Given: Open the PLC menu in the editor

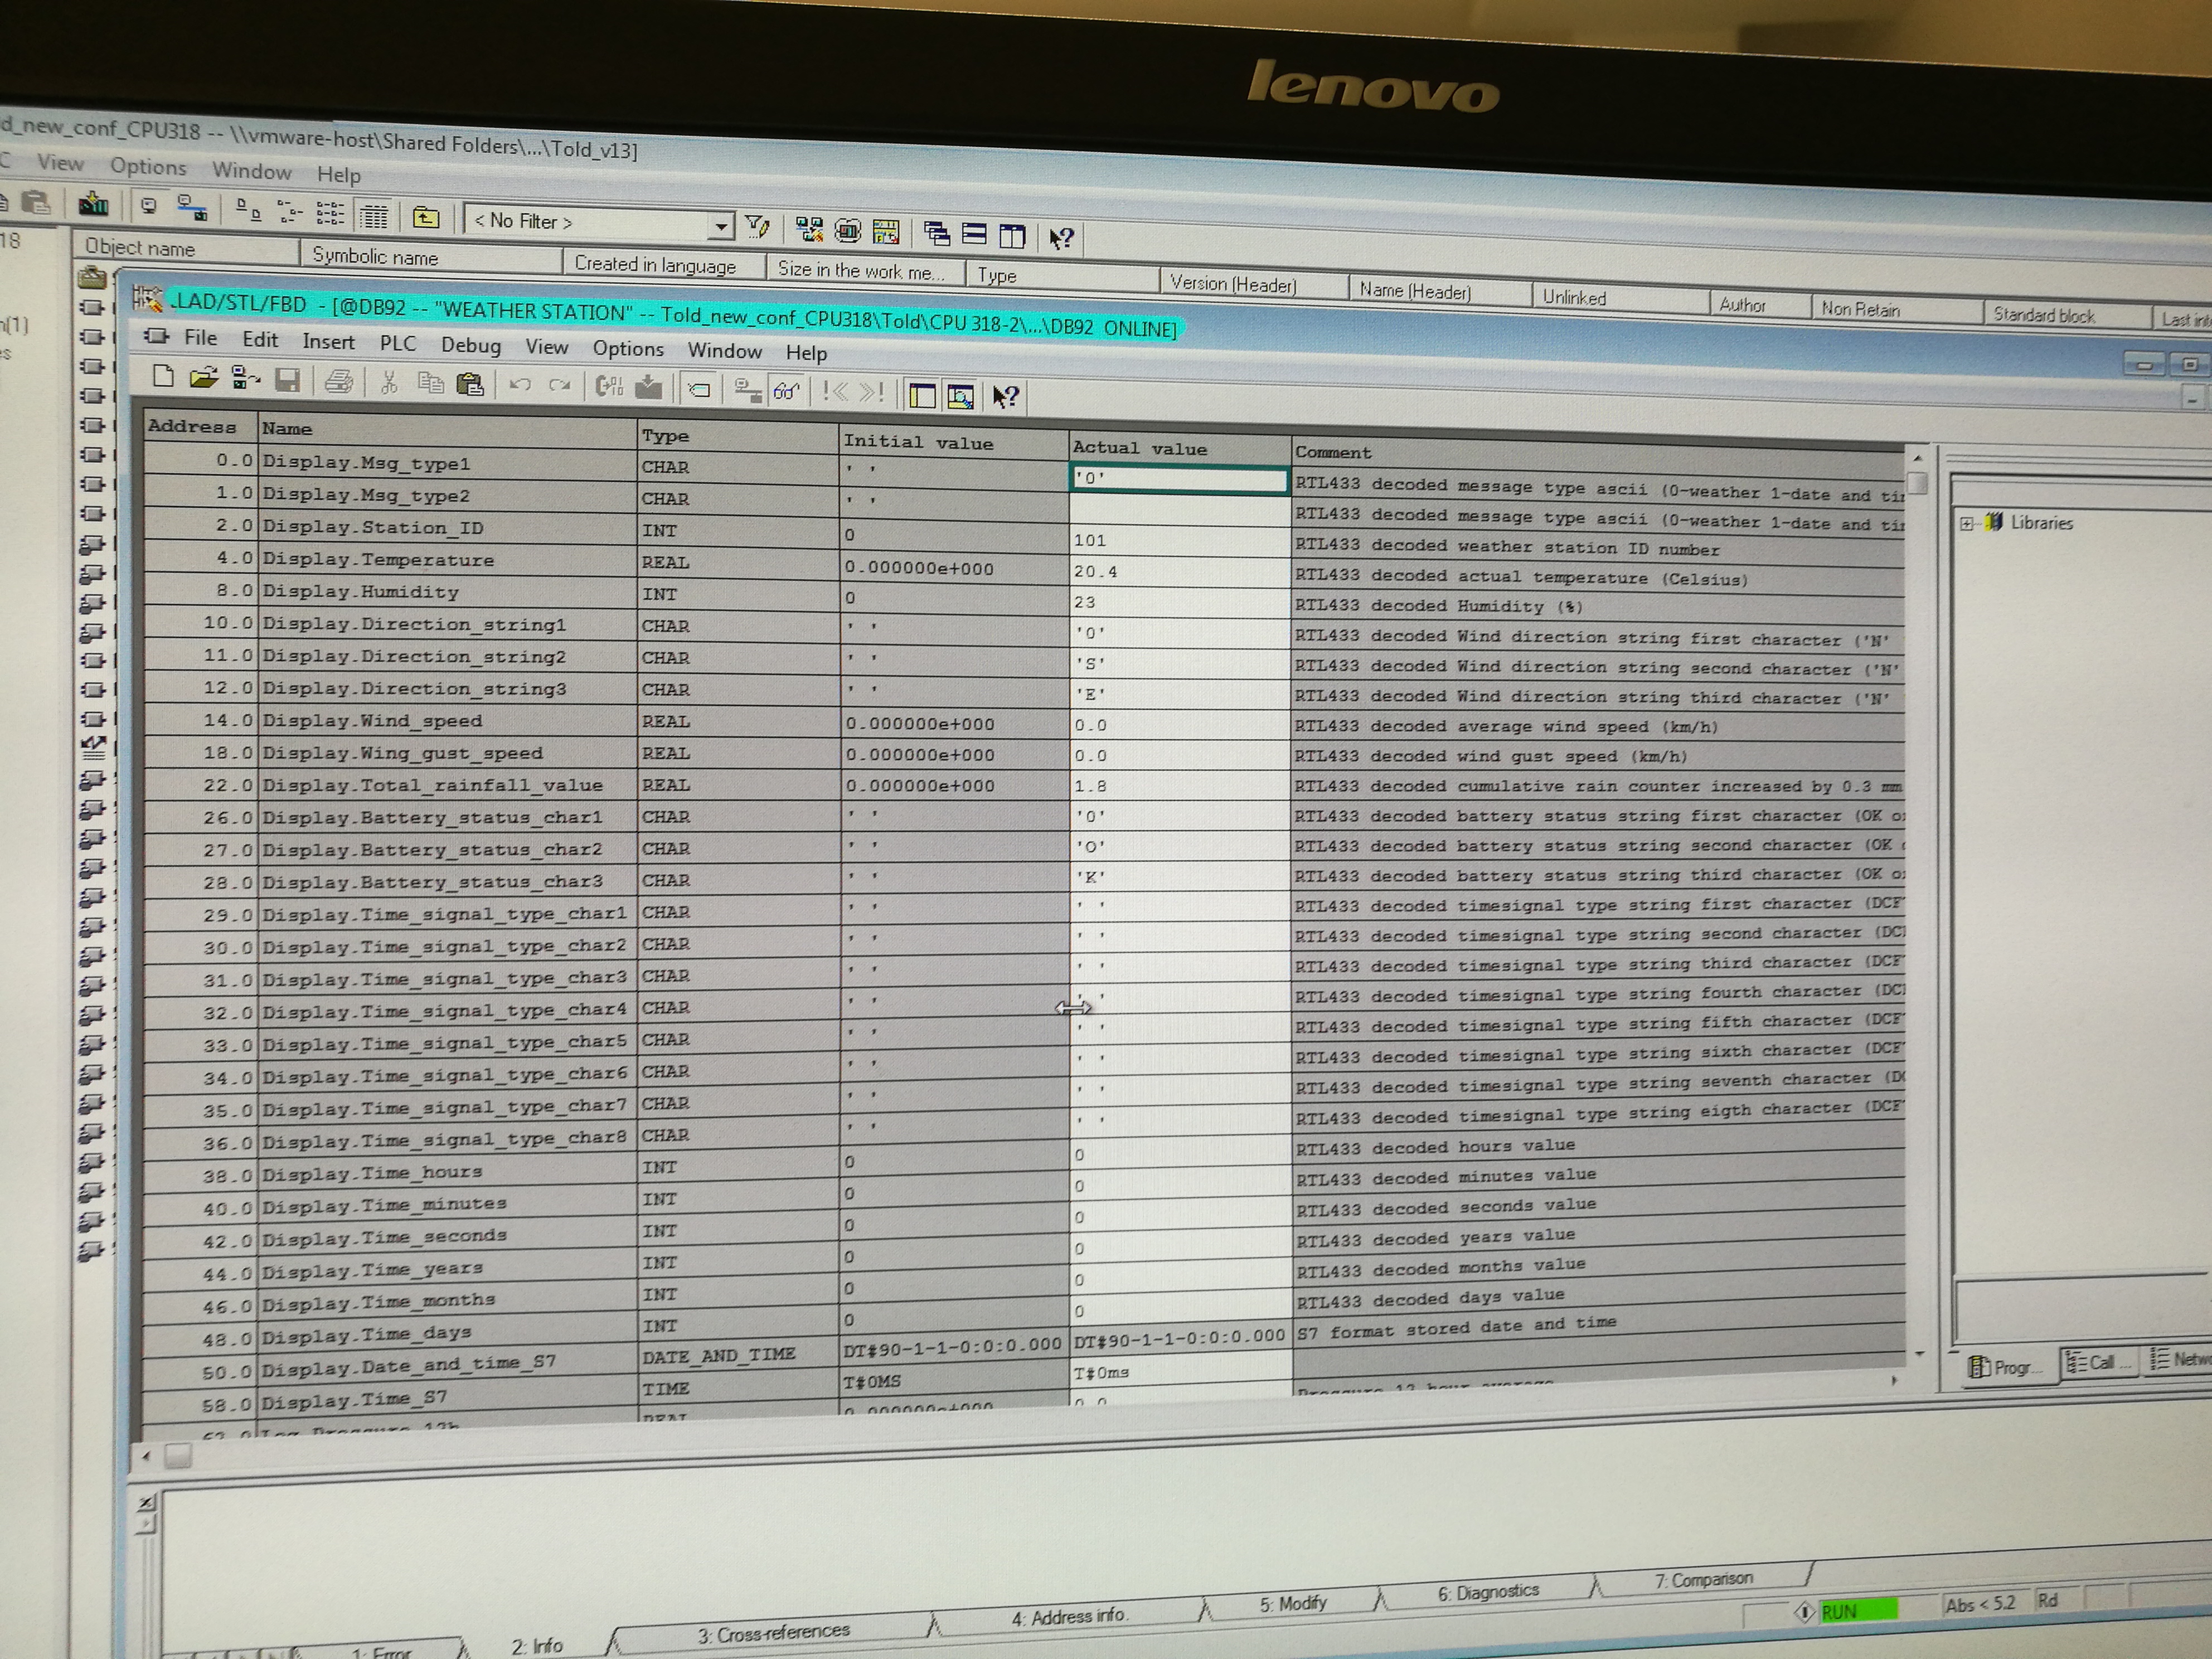Looking at the screenshot, I should [x=397, y=343].
